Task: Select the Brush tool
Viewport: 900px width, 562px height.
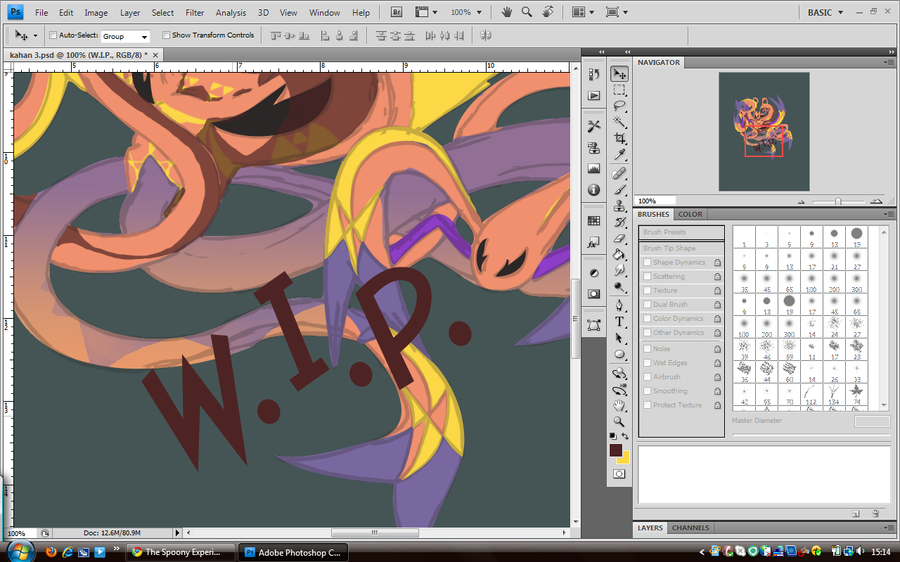Action: 619,189
